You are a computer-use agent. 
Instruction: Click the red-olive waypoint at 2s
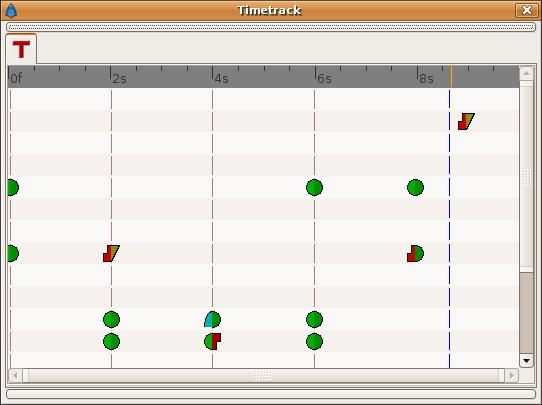(x=111, y=253)
